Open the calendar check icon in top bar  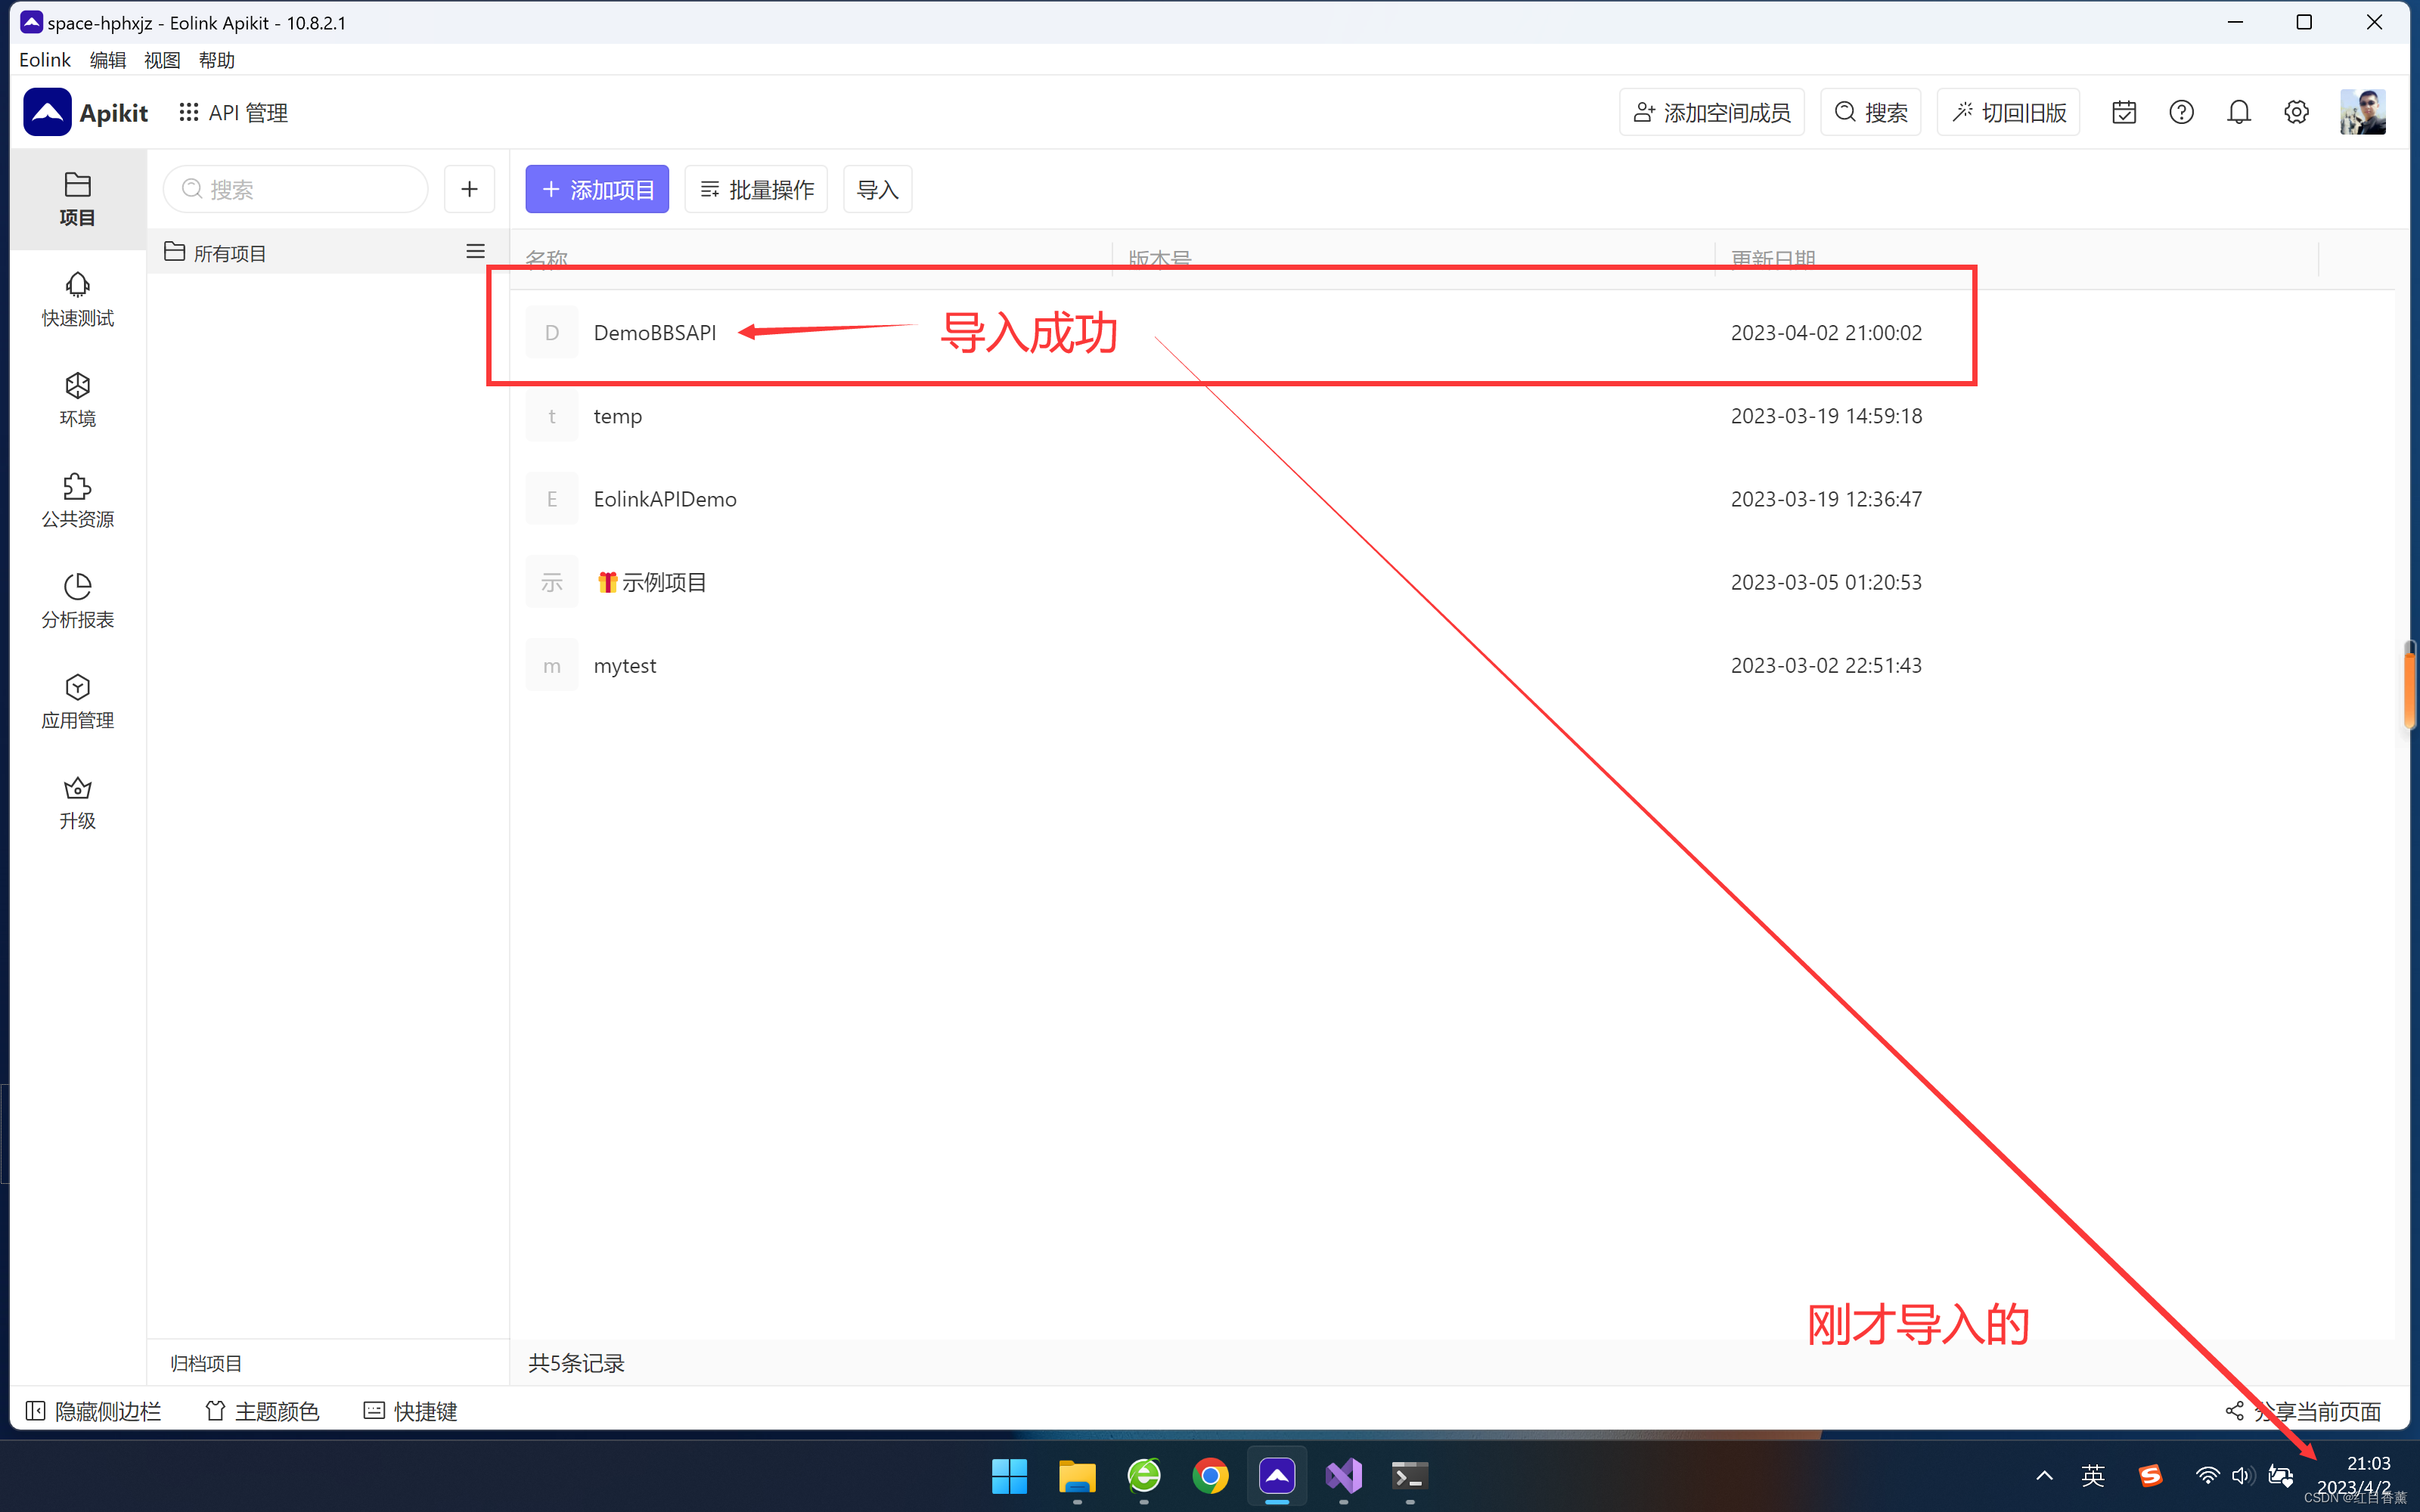pyautogui.click(x=2123, y=112)
